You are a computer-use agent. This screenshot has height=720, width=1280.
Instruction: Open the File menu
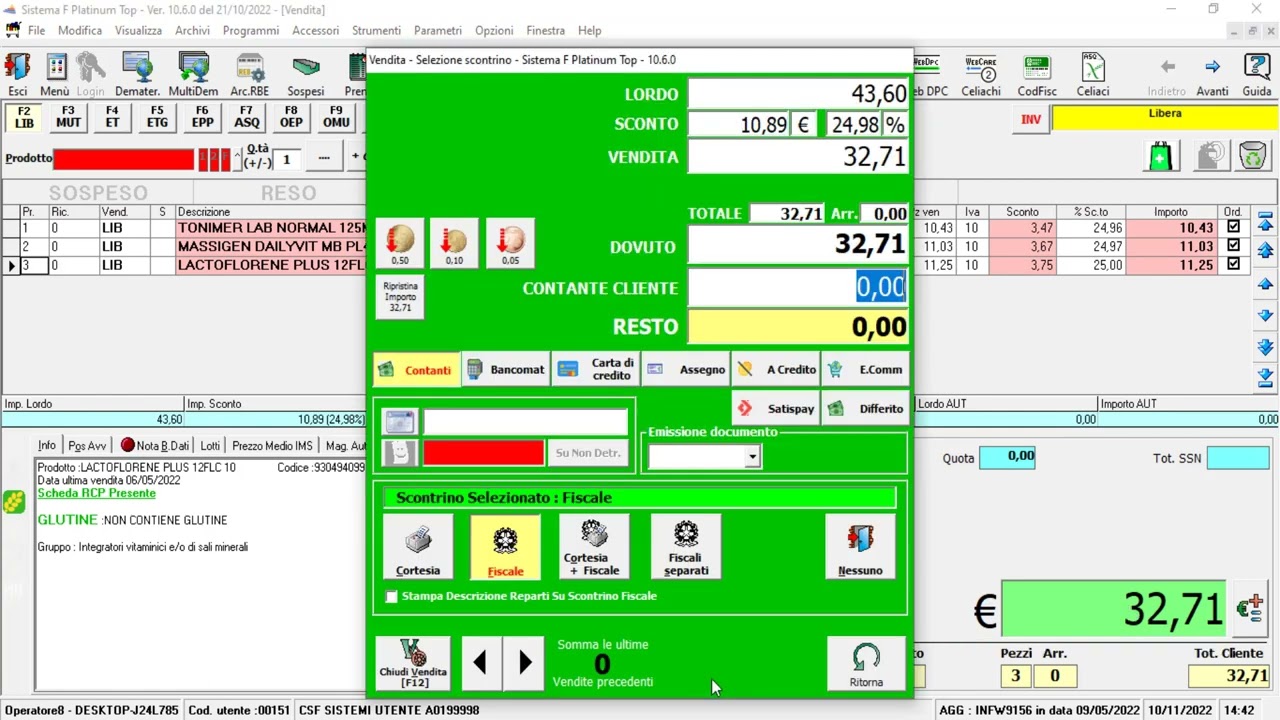[x=36, y=31]
